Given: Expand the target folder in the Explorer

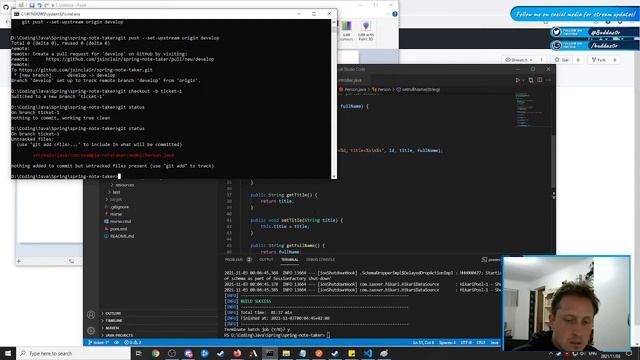Looking at the screenshot, I should pyautogui.click(x=116, y=200).
